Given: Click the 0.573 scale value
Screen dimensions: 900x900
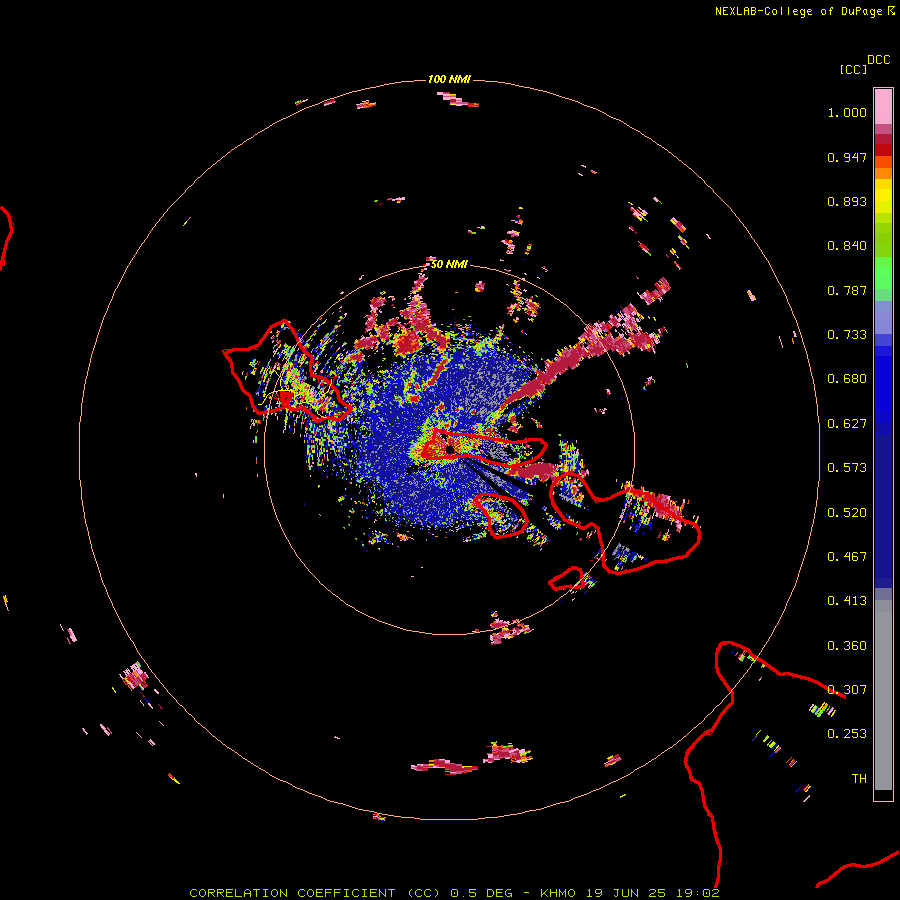Looking at the screenshot, I should (847, 468).
